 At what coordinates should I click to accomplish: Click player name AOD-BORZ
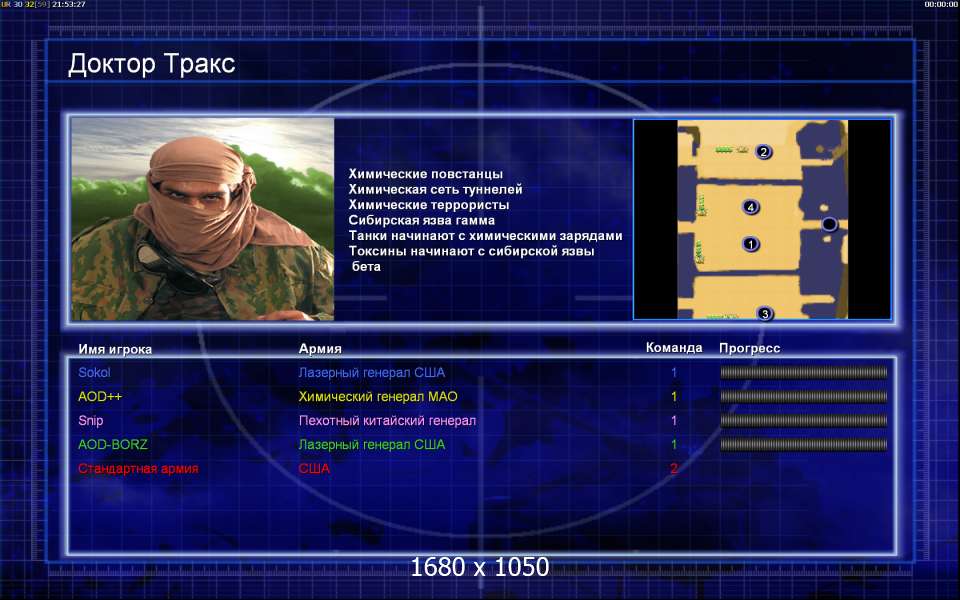pos(113,444)
